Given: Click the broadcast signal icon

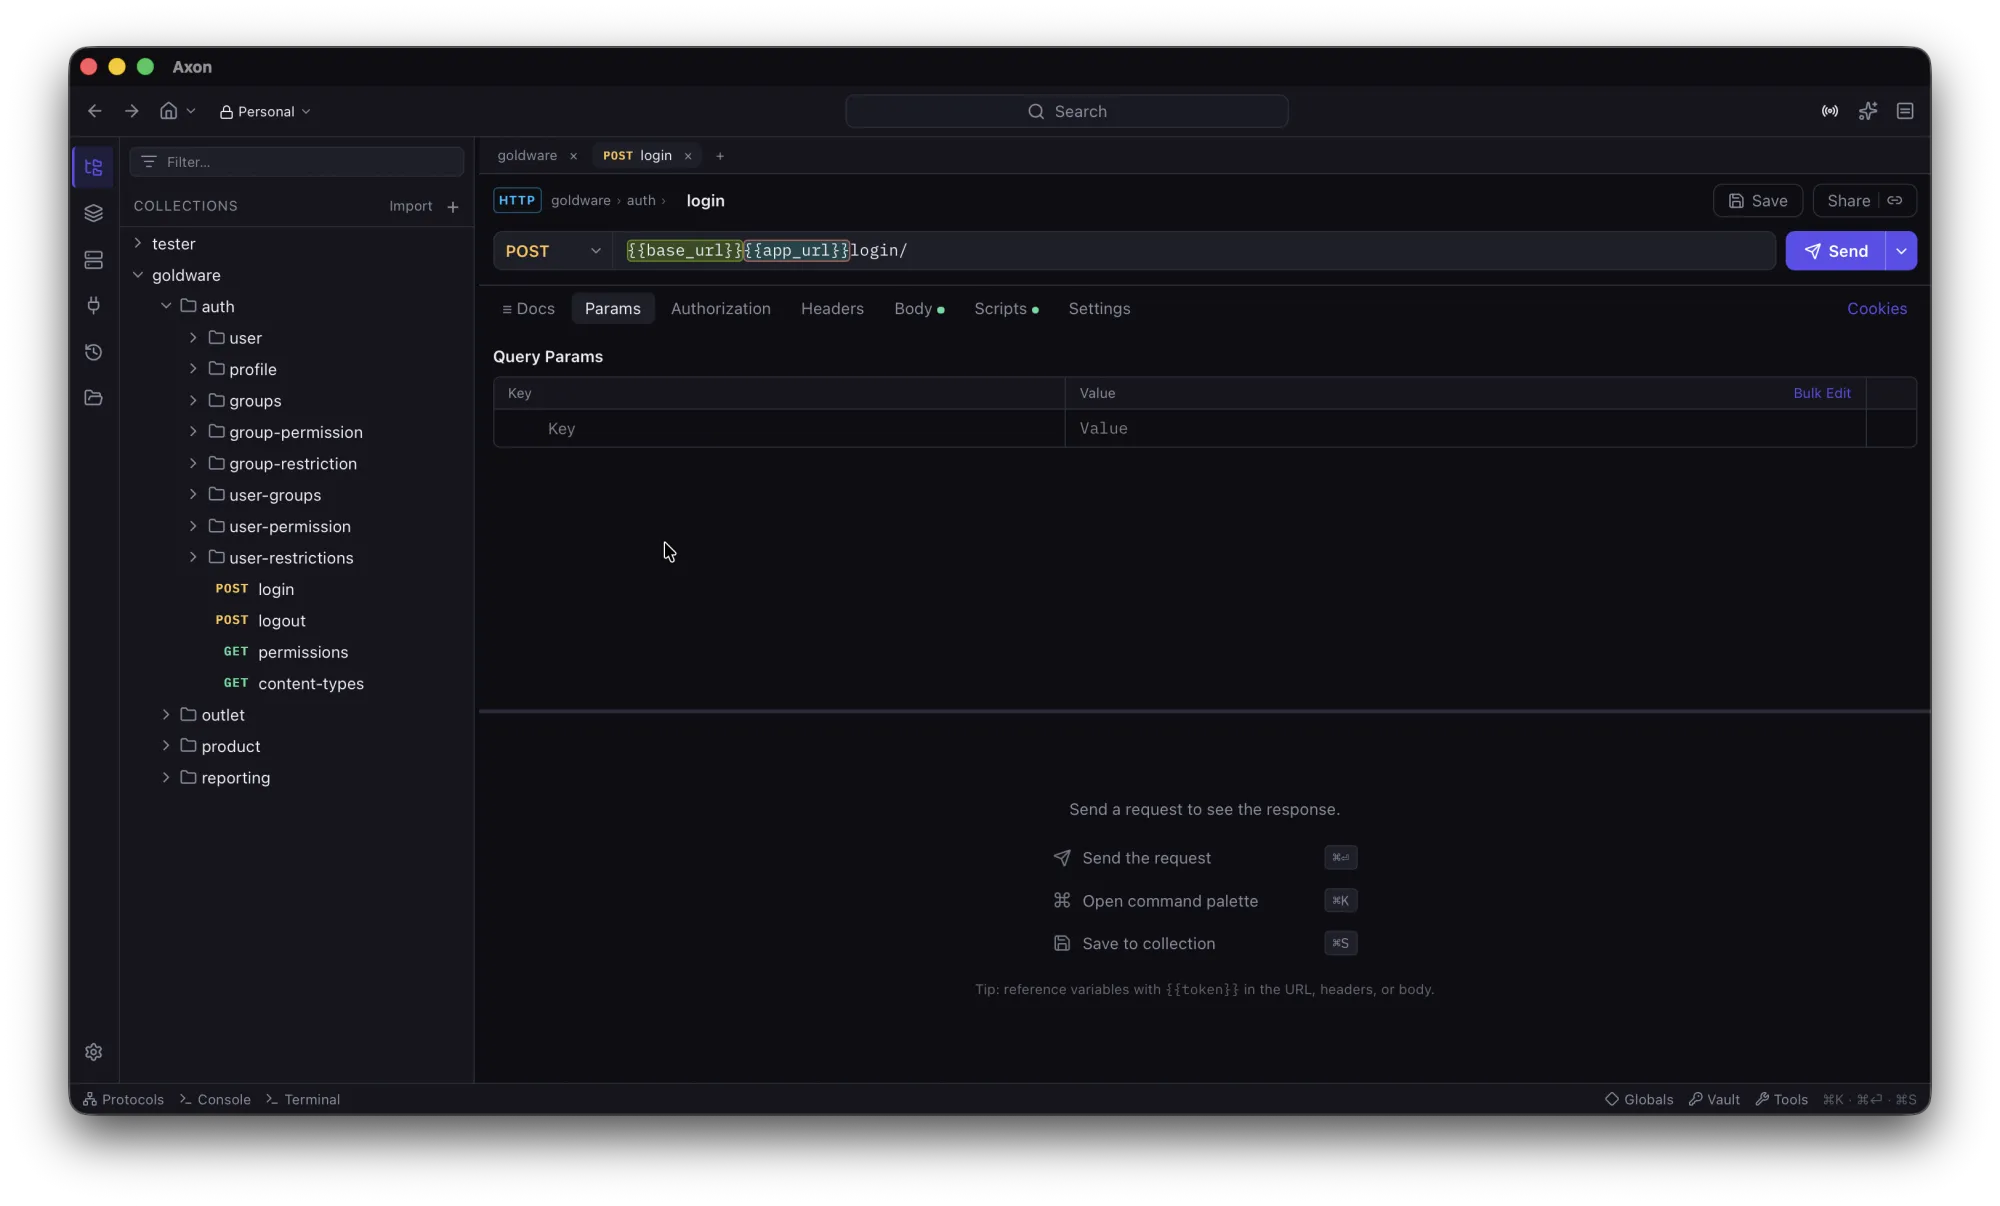Looking at the screenshot, I should tap(1829, 111).
